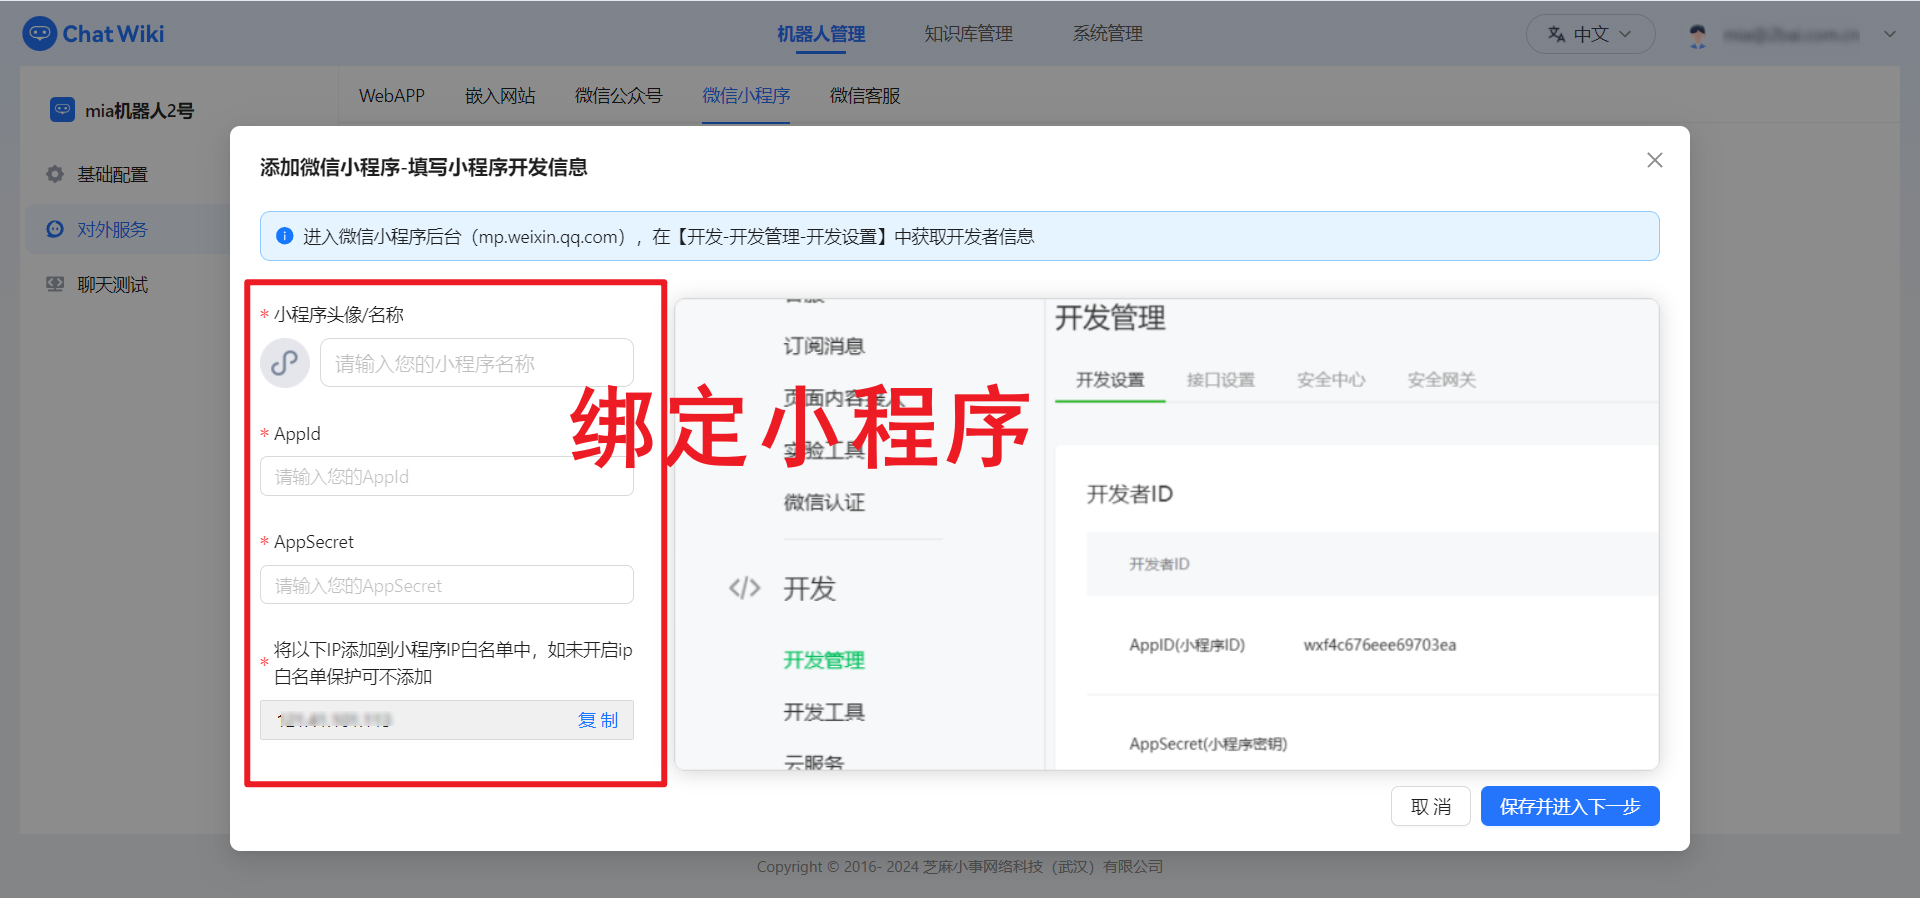Click the mini program avatar placeholder icon
This screenshot has height=898, width=1920.
[285, 362]
